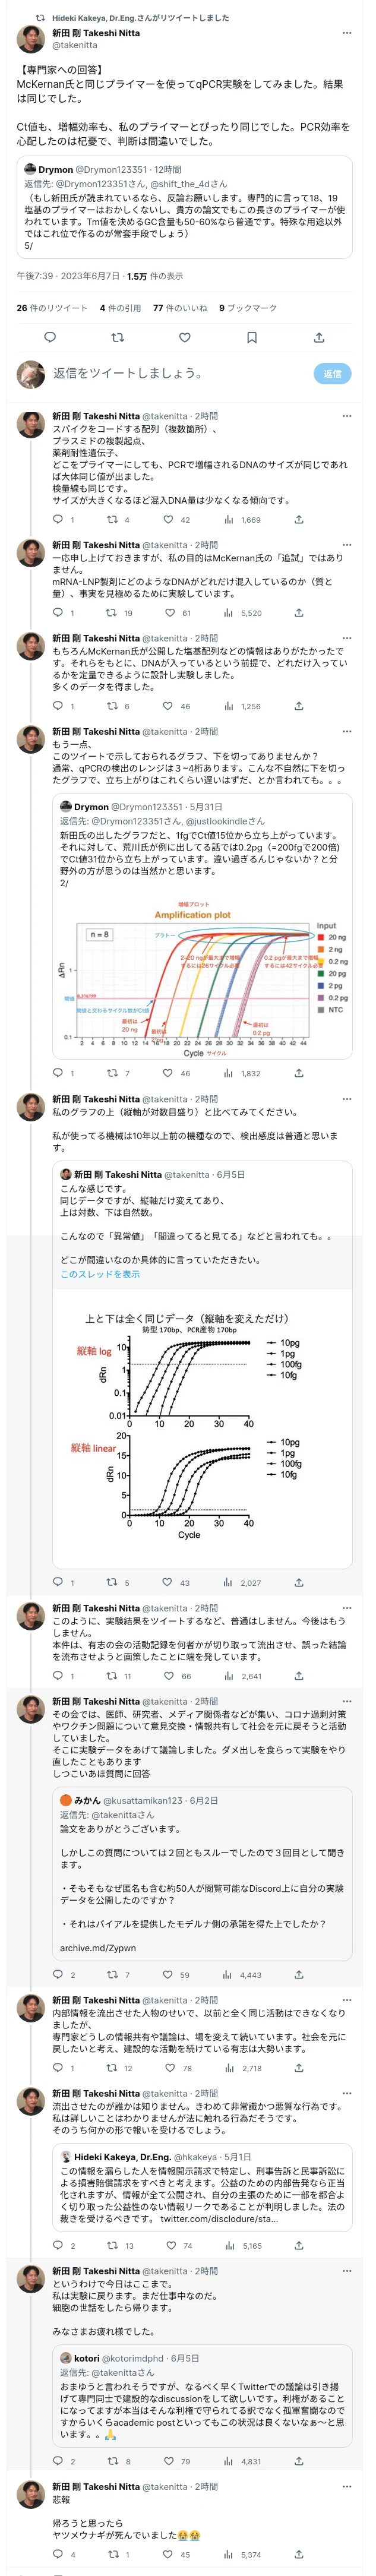The image size is (376, 2576).
Task: Open view analytics showing 1,669 views
Action: coord(242,520)
